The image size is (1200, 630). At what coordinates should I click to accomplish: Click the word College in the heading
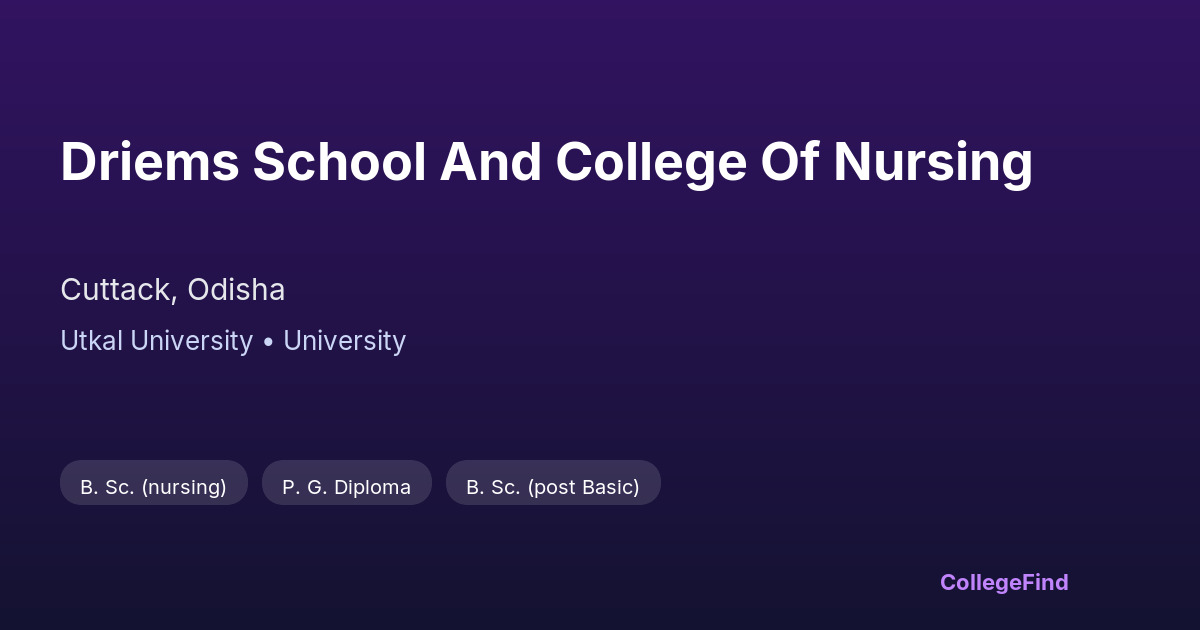pos(651,162)
